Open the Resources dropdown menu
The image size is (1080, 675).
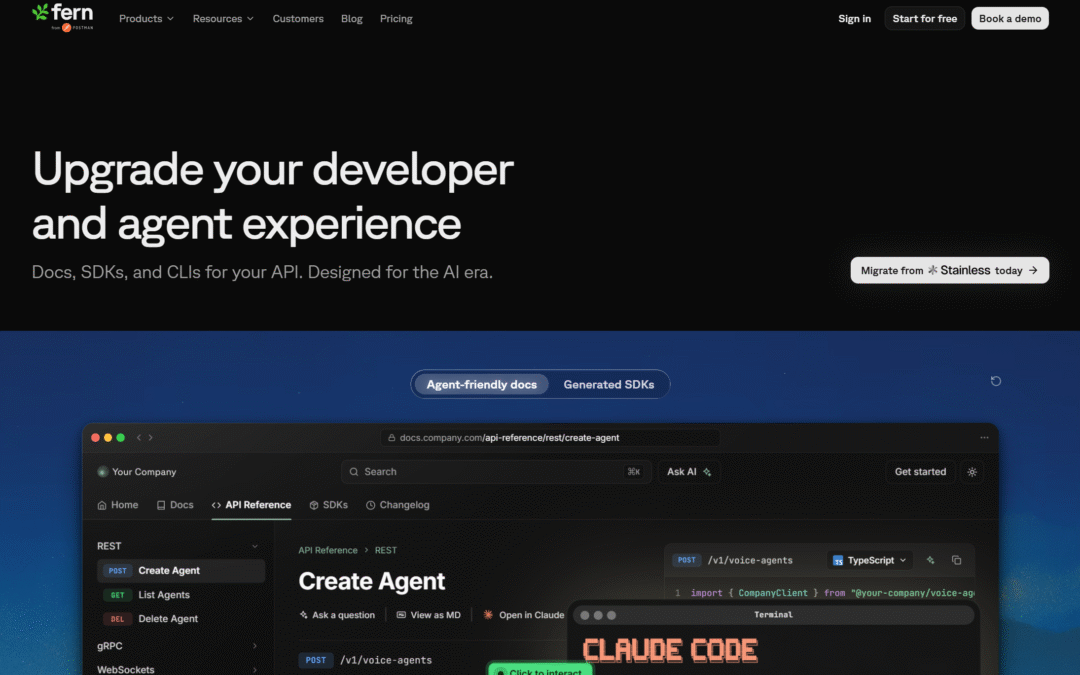[223, 19]
